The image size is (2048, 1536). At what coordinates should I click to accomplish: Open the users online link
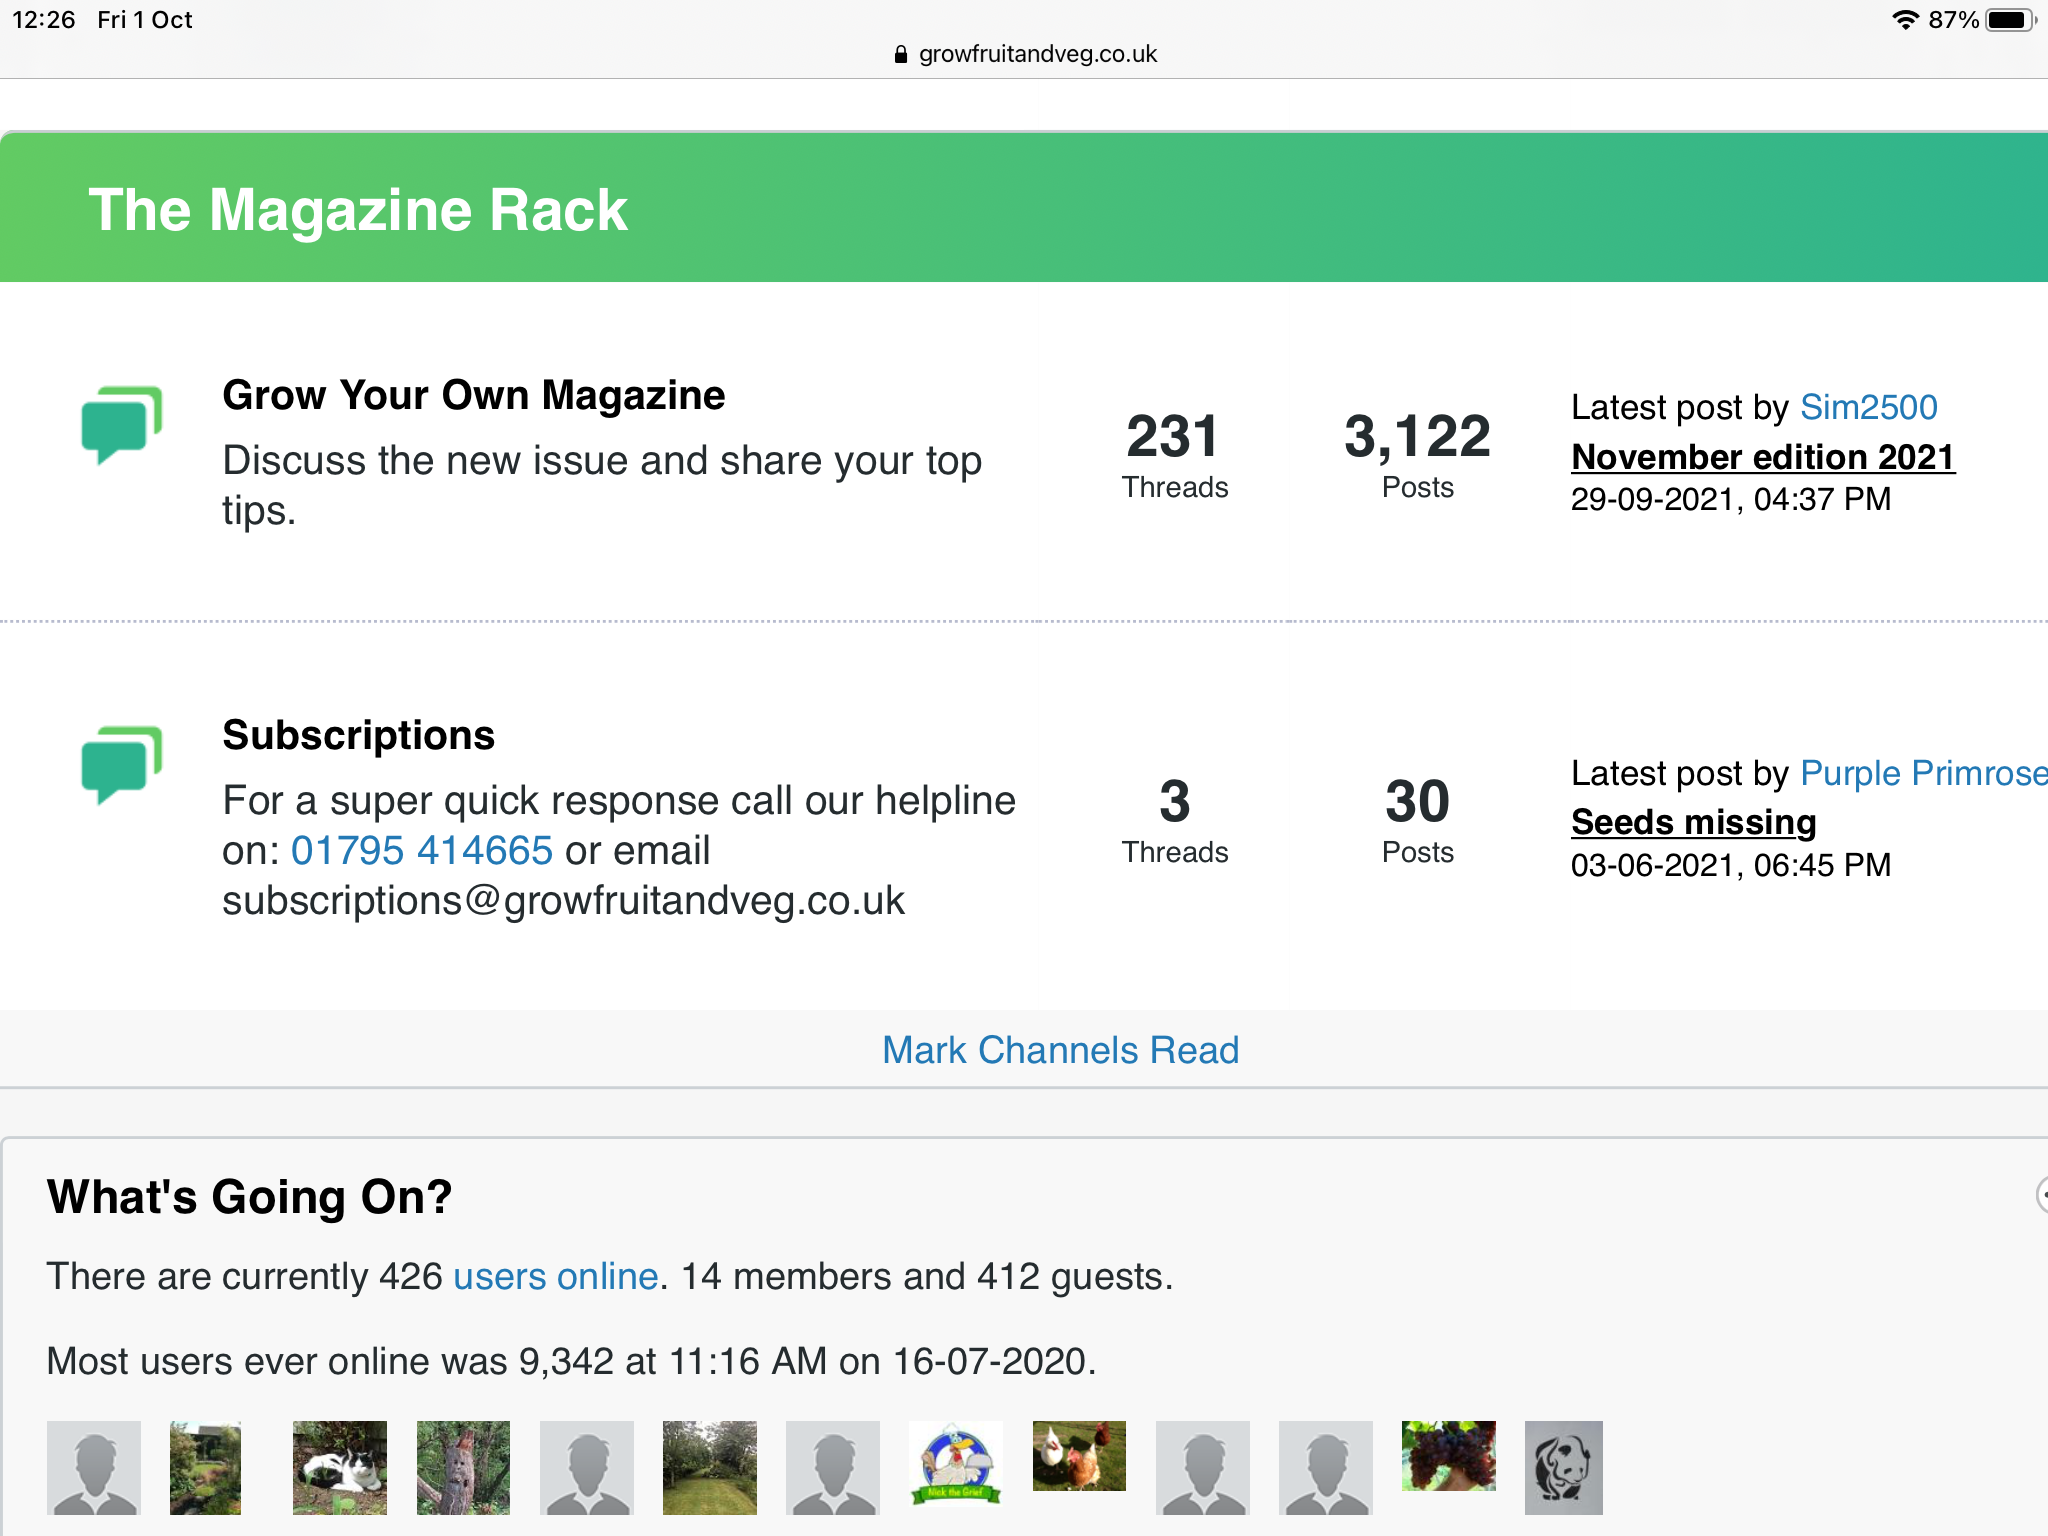(x=556, y=1276)
